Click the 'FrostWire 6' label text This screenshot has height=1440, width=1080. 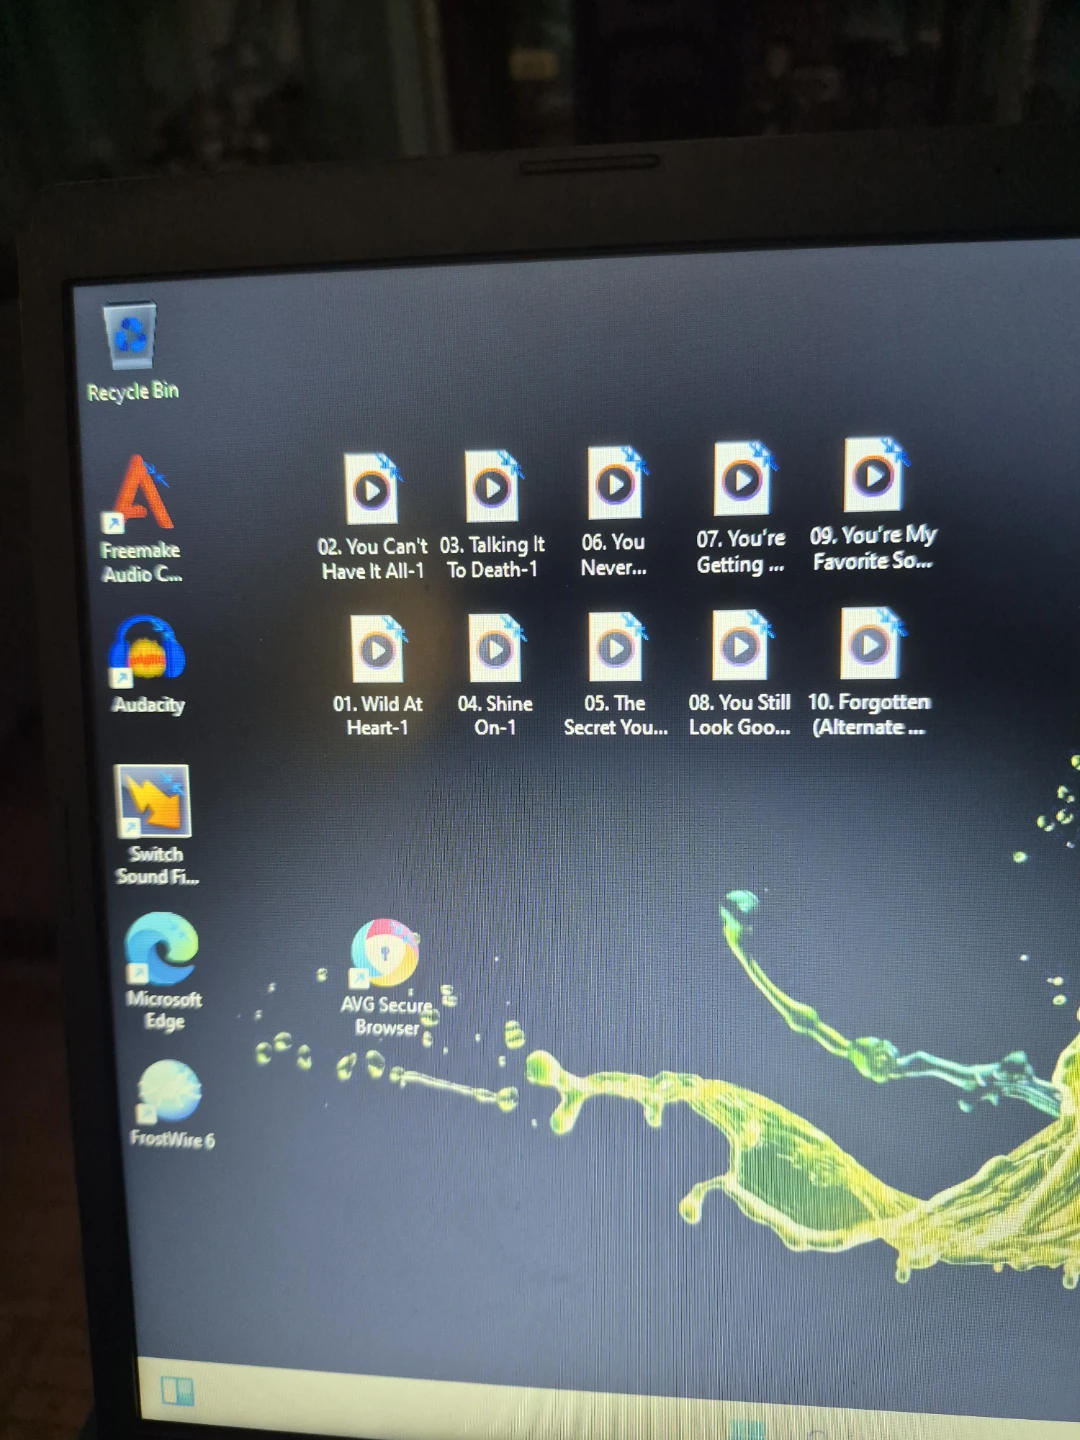(x=172, y=1139)
